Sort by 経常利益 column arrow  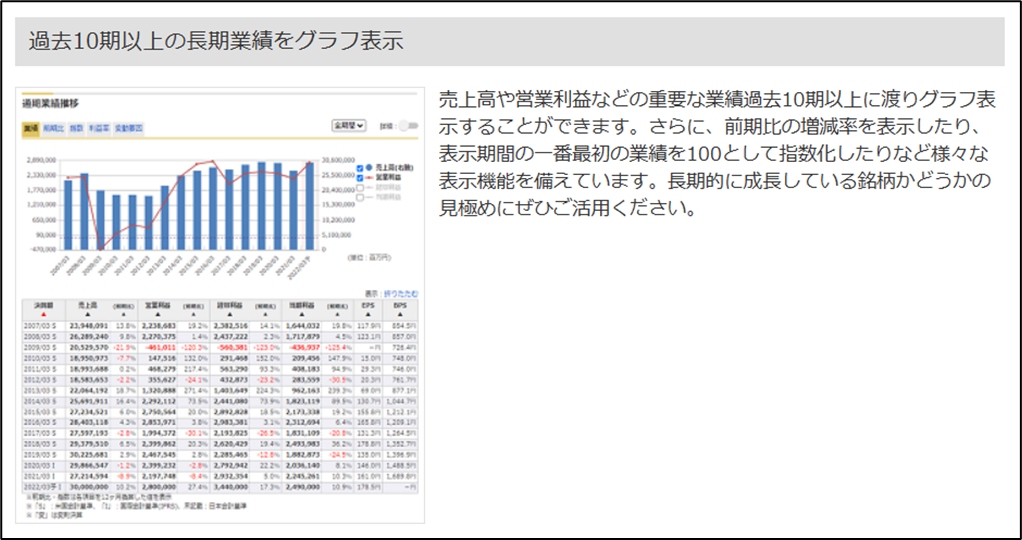[230, 313]
